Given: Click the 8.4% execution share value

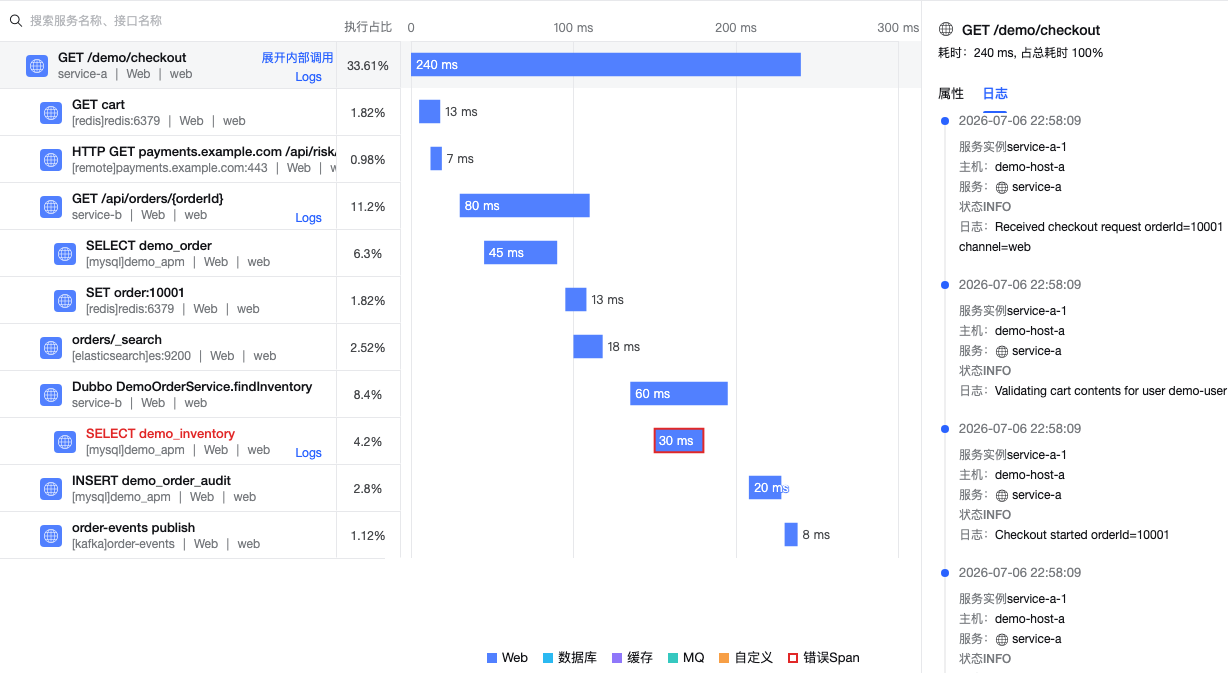Looking at the screenshot, I should click(368, 395).
